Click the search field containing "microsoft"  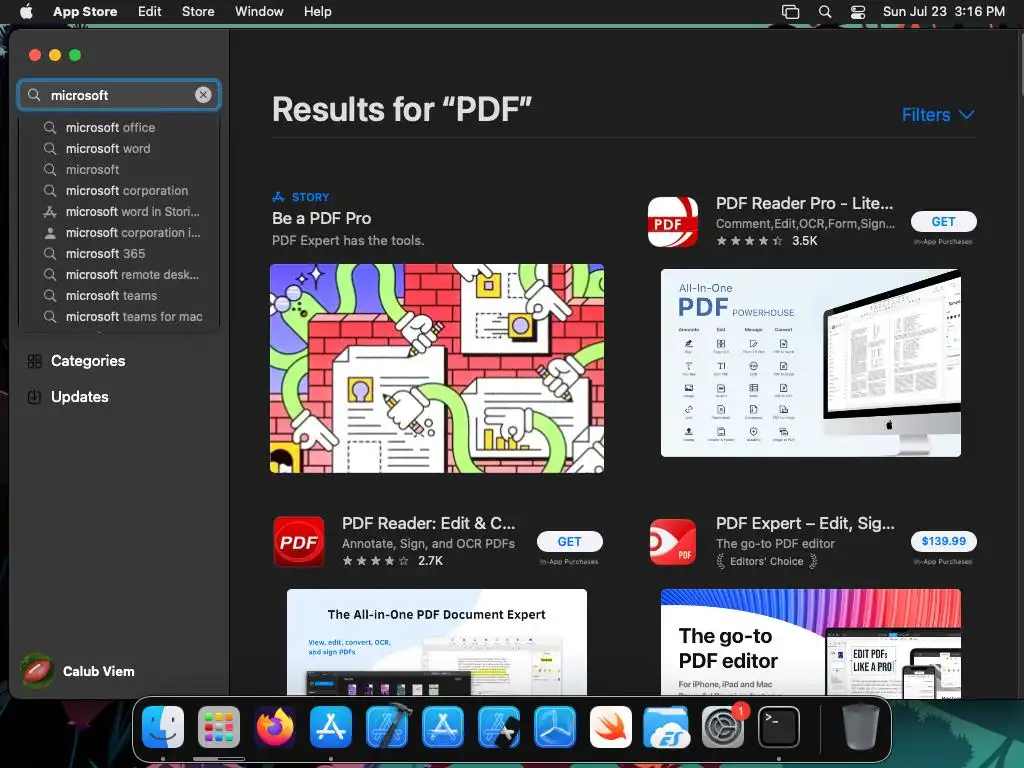click(x=119, y=95)
